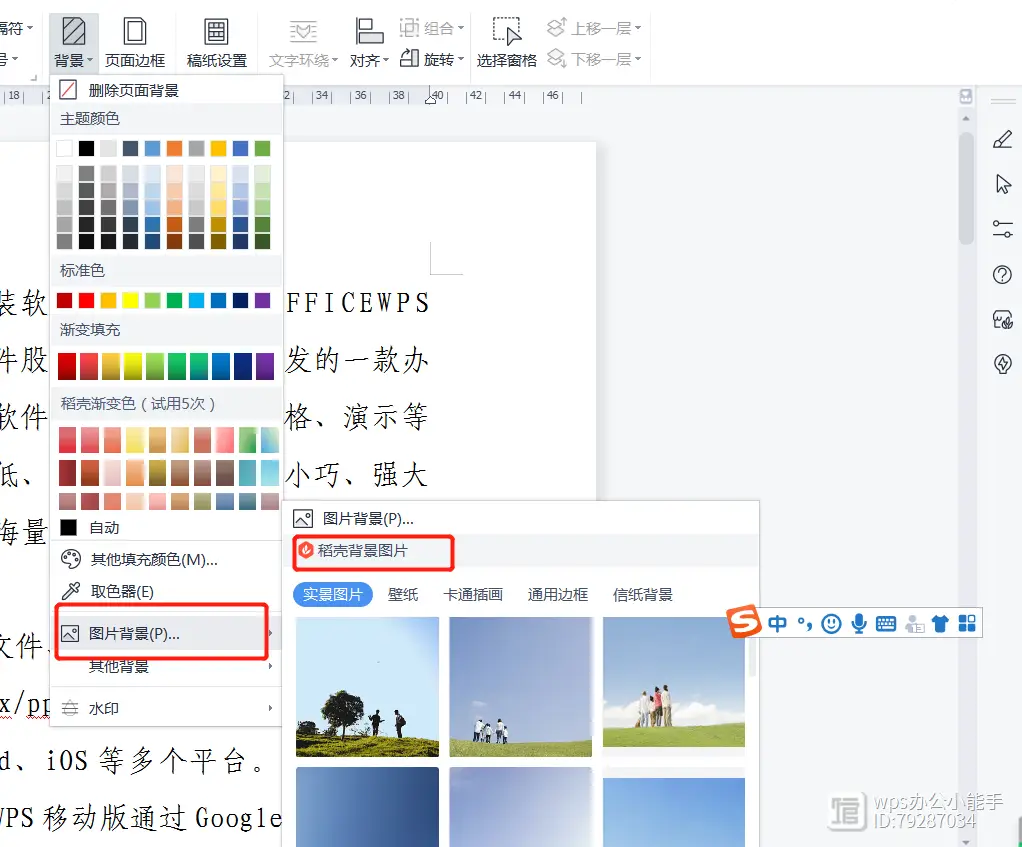Click the 上移一层 bring forward icon
Image resolution: width=1022 pixels, height=847 pixels.
(556, 27)
